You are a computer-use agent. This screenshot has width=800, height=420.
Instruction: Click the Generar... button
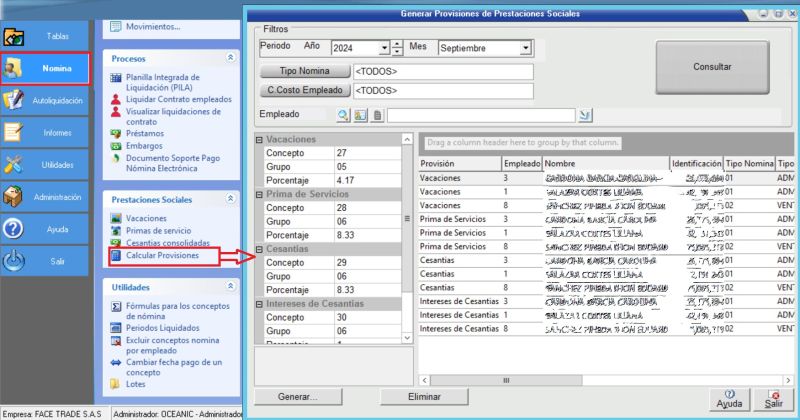(297, 397)
